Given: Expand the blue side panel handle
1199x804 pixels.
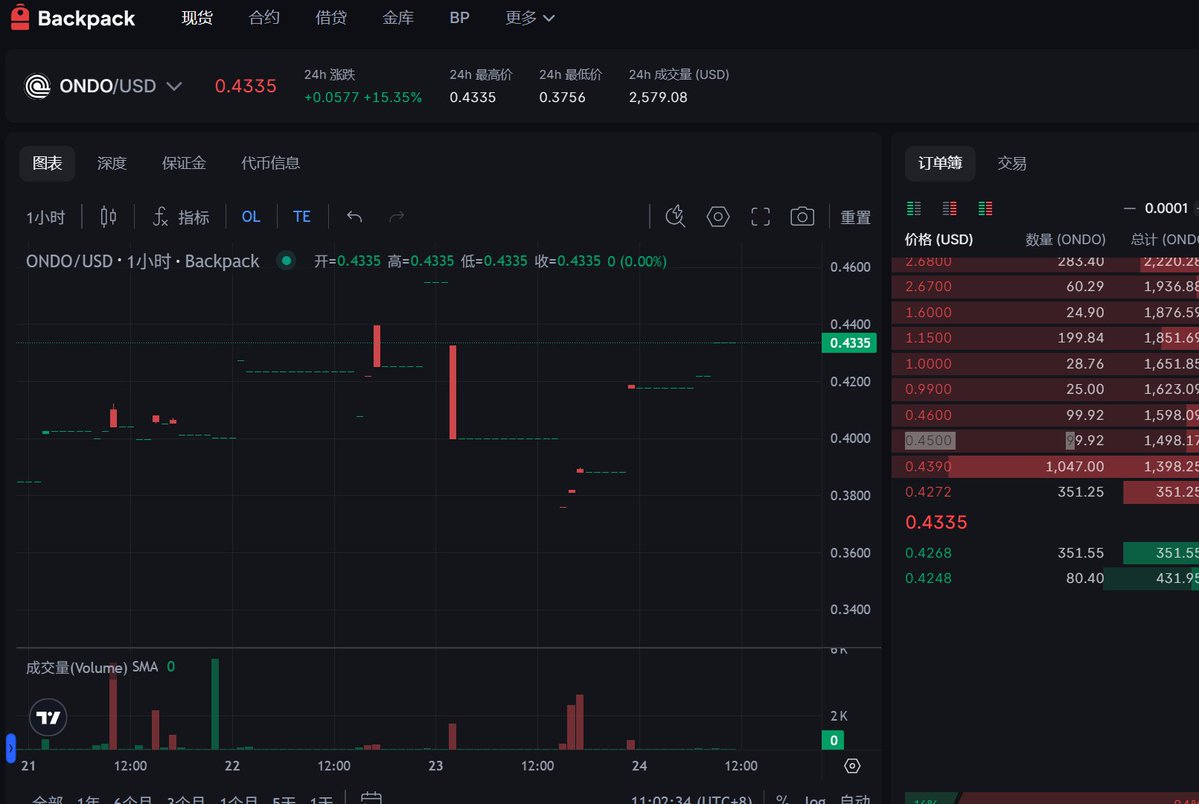Looking at the screenshot, I should coord(11,747).
